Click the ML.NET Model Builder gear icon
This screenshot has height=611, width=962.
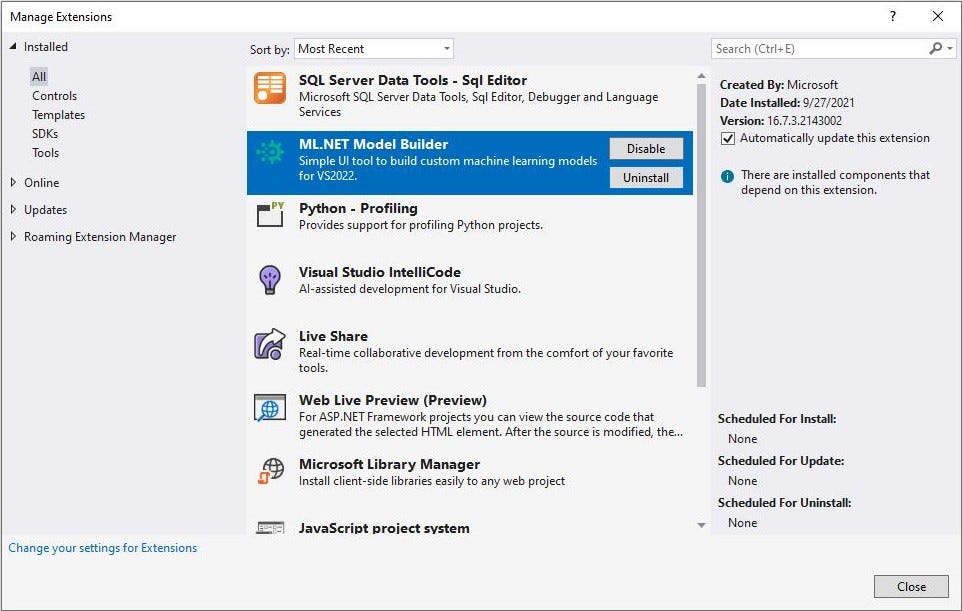click(x=270, y=152)
